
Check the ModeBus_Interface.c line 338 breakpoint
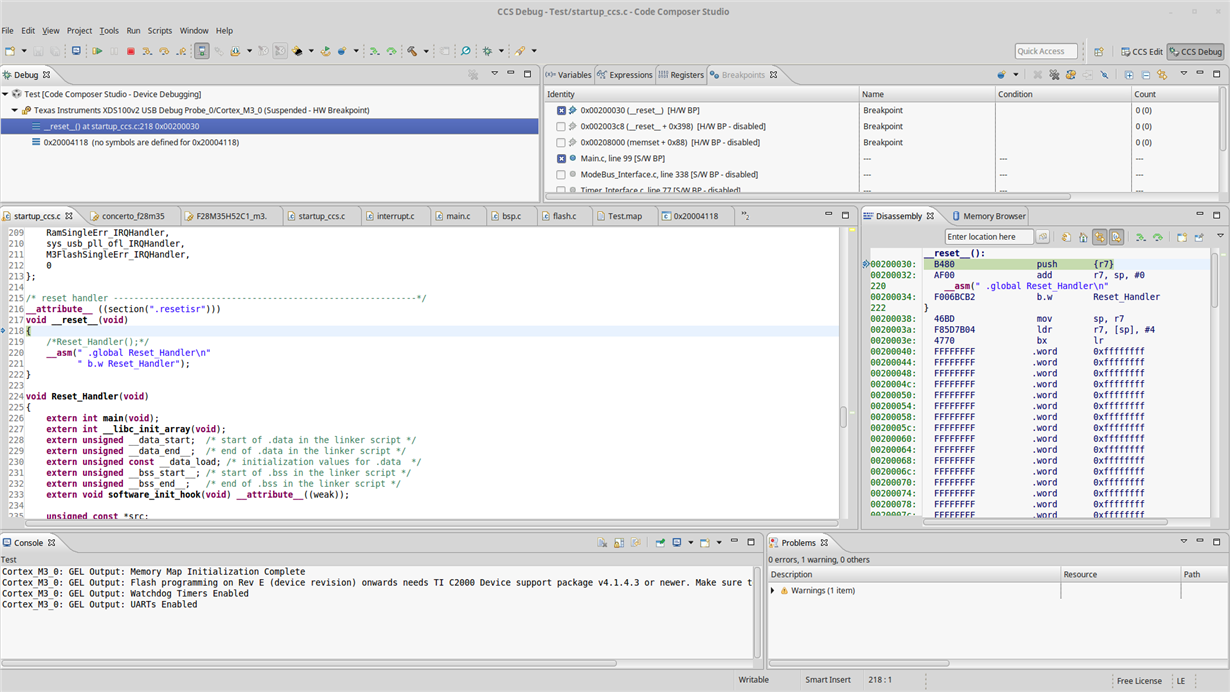(561, 174)
